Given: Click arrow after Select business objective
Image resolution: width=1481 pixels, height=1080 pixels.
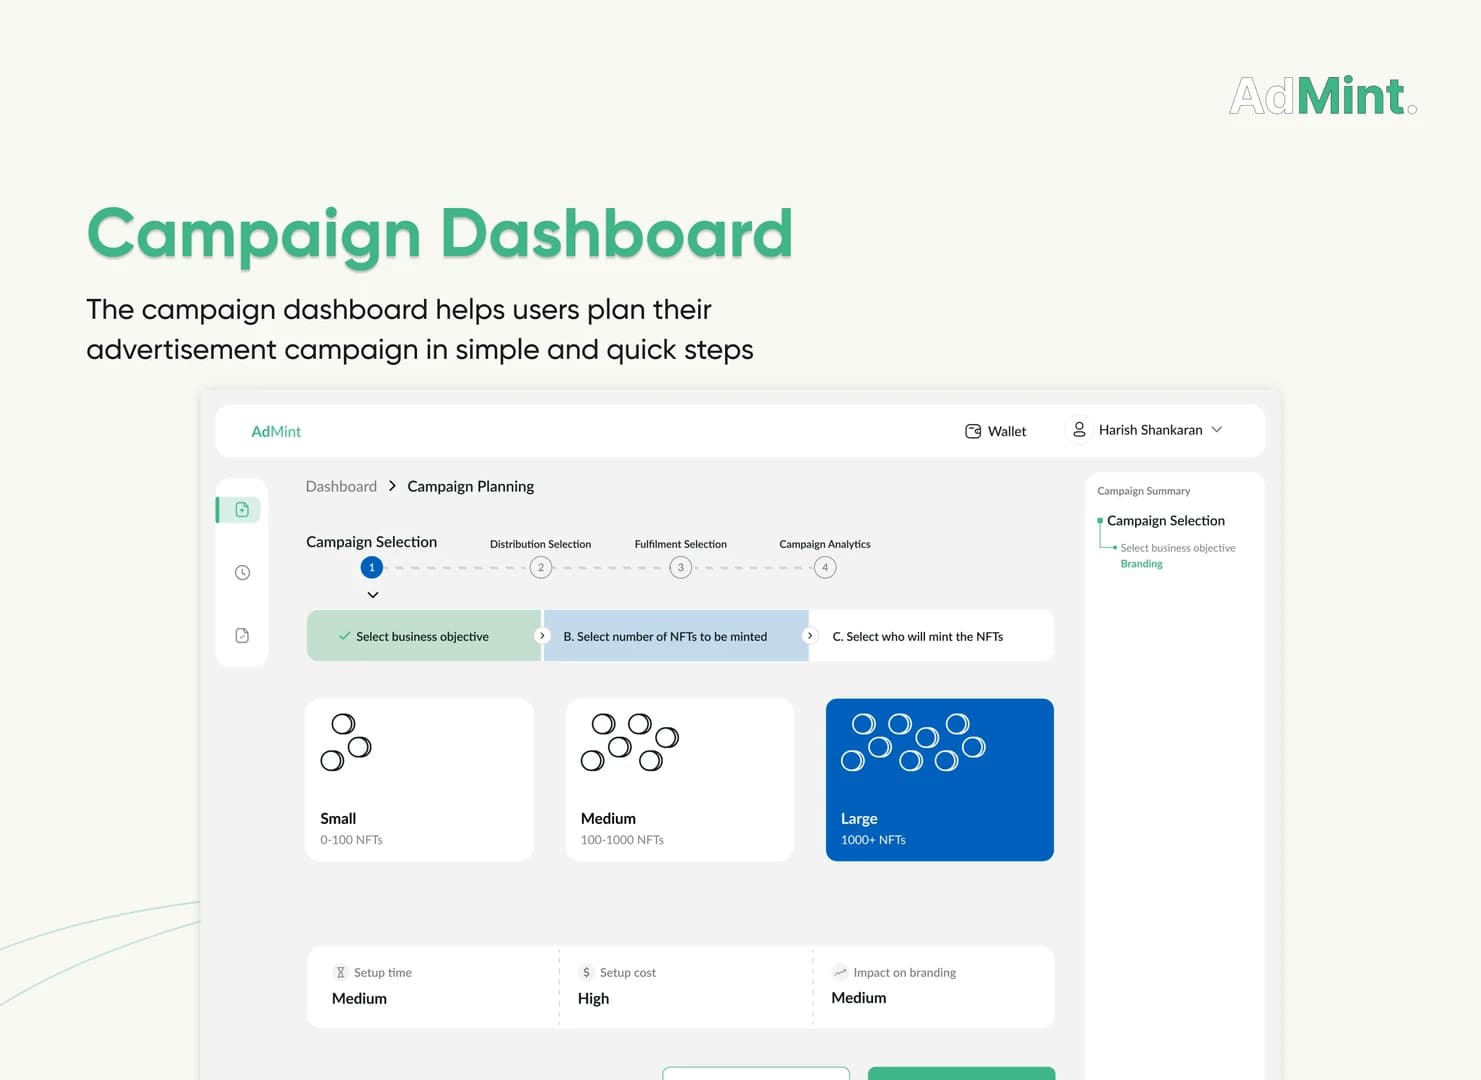Looking at the screenshot, I should [x=542, y=636].
